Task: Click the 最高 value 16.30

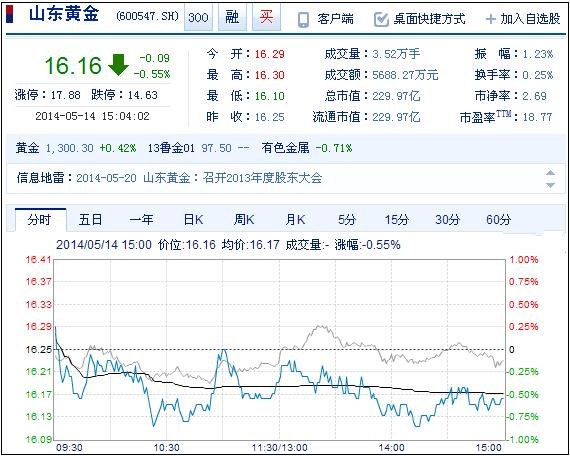Action: 269,75
